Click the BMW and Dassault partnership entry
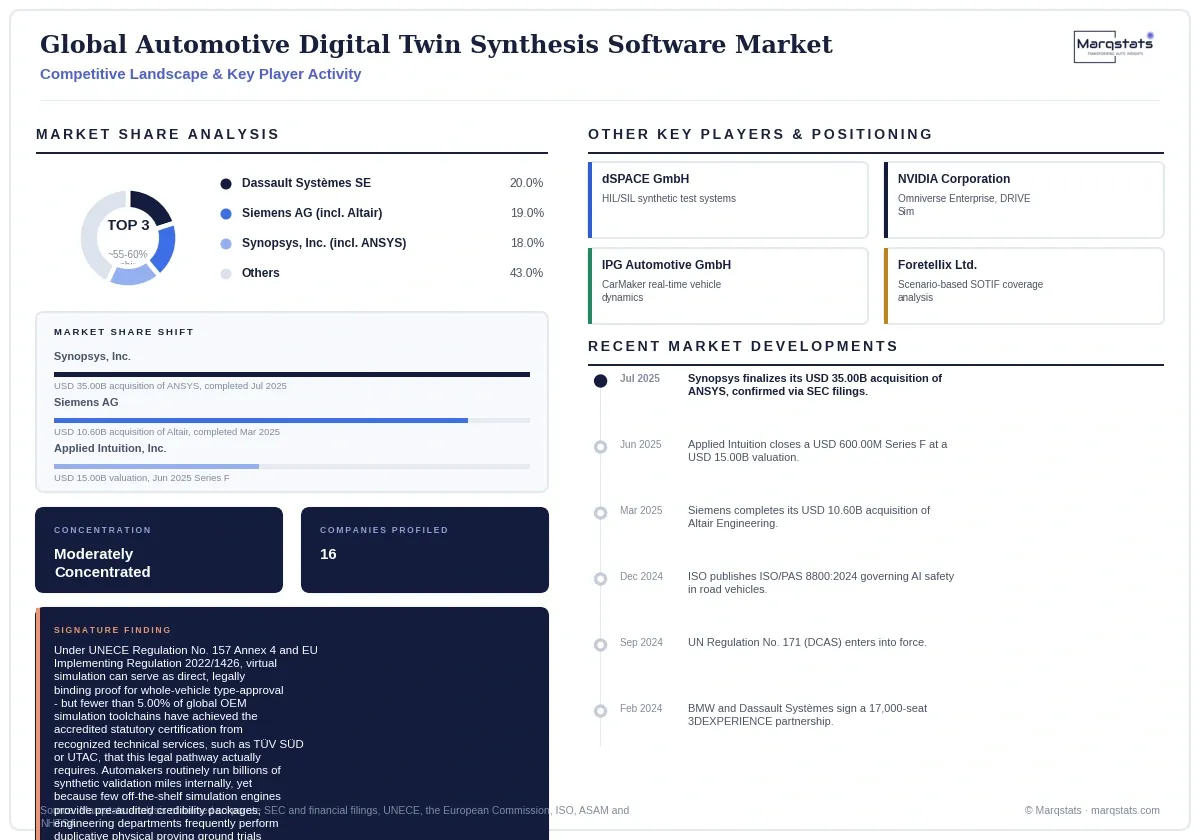The width and height of the screenshot is (1200, 840). point(807,715)
